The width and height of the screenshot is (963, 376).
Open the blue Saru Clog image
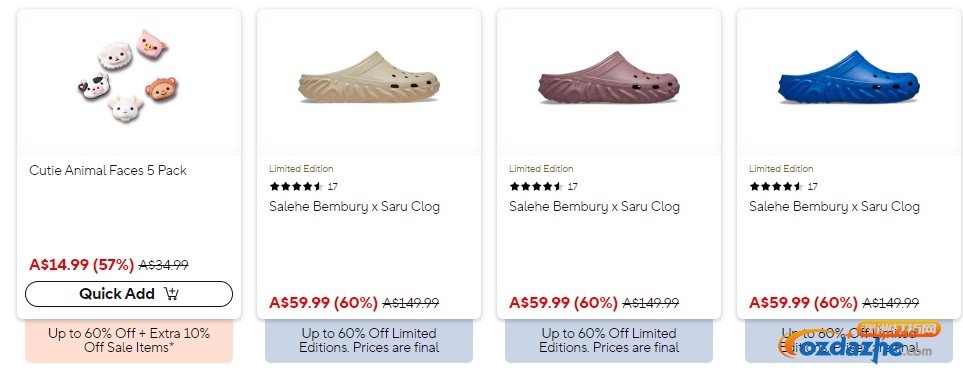pyautogui.click(x=849, y=77)
